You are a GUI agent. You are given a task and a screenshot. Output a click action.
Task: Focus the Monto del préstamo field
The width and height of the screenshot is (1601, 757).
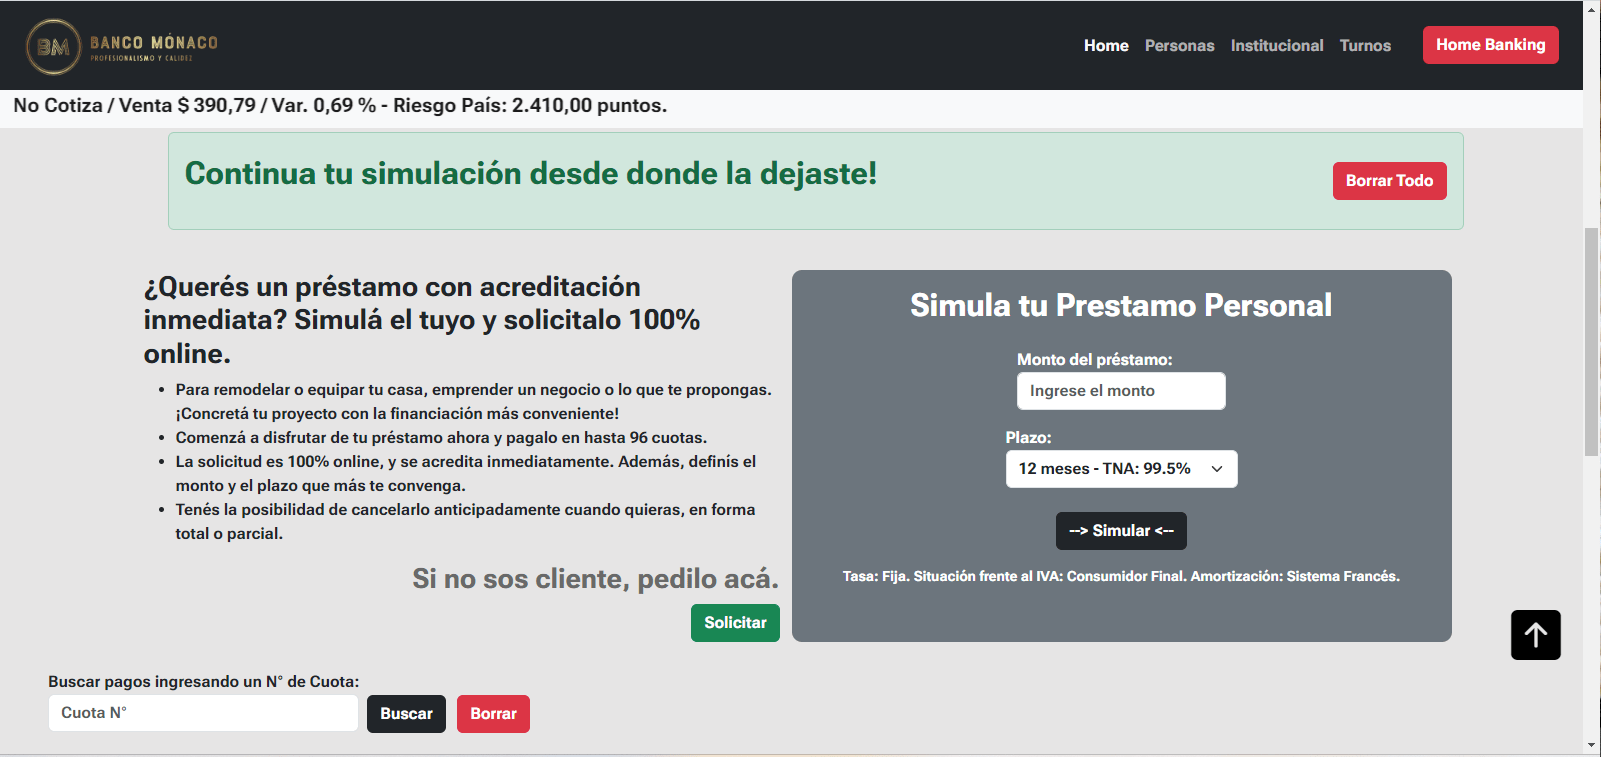(1120, 391)
